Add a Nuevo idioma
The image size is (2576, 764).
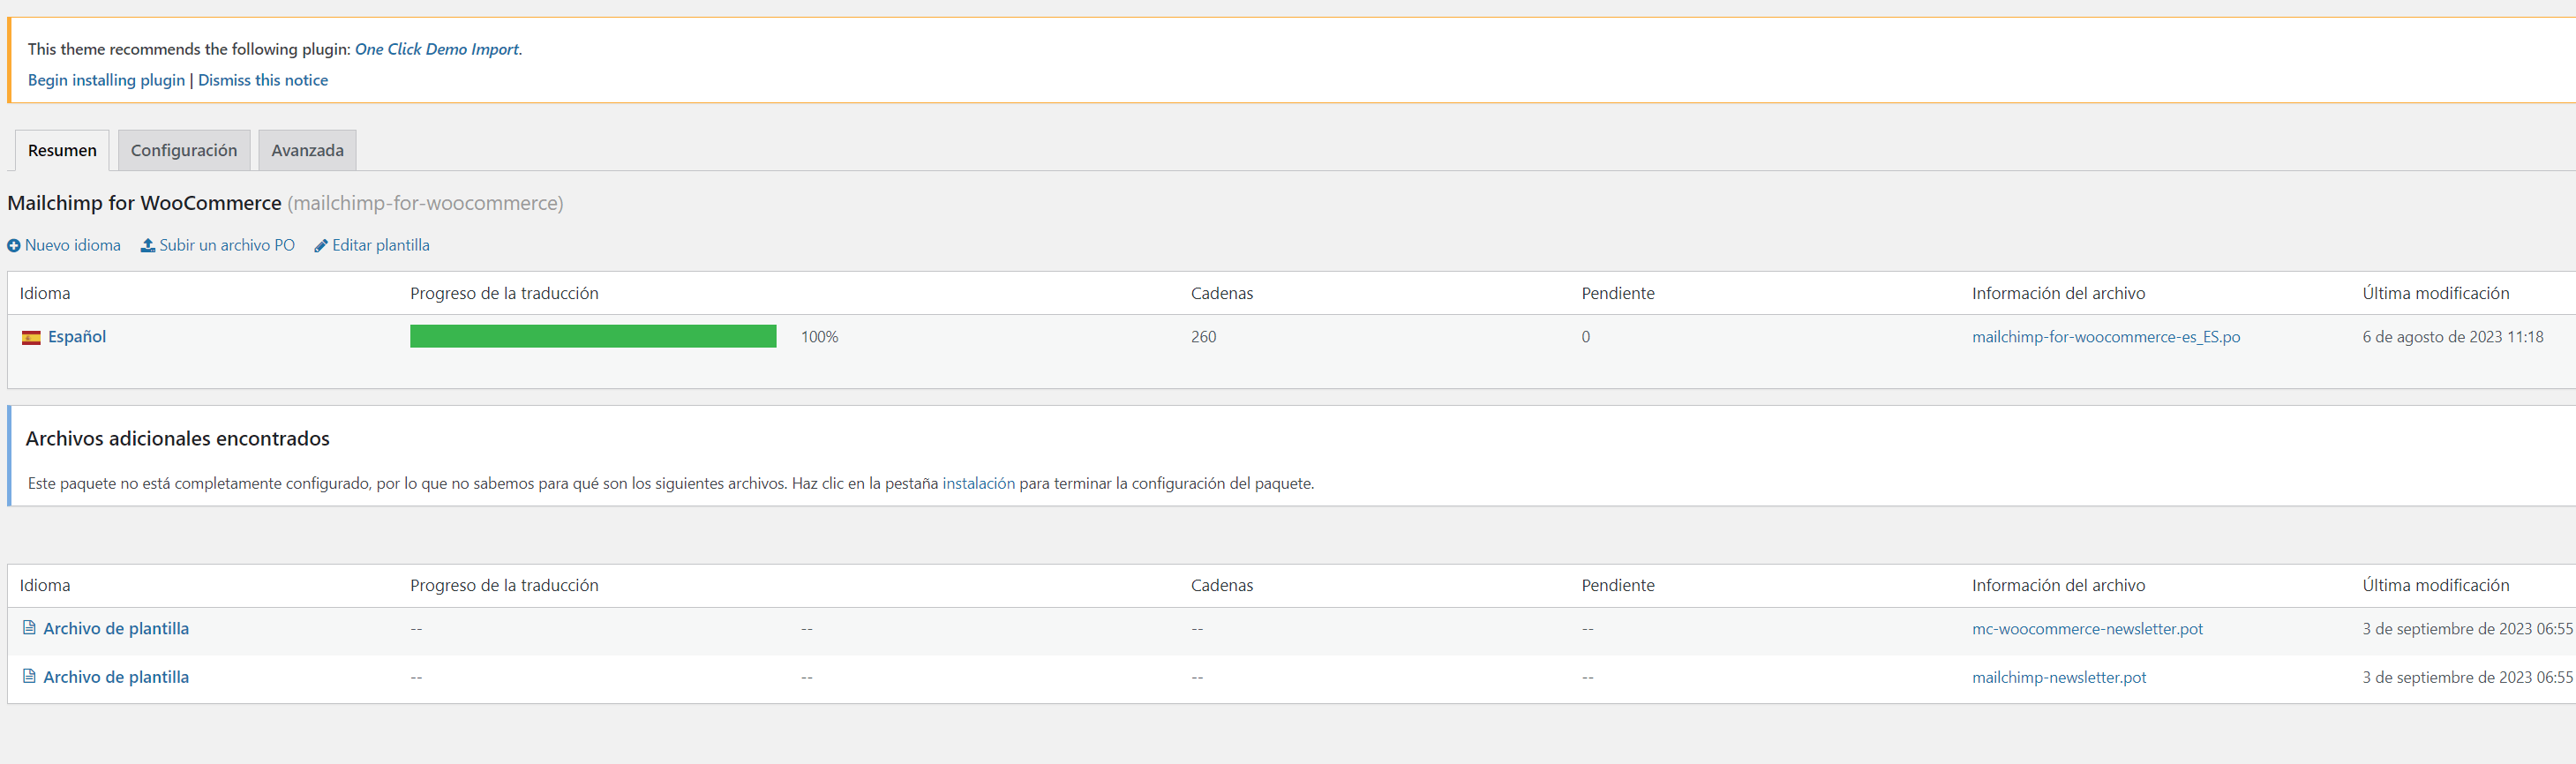click(73, 245)
